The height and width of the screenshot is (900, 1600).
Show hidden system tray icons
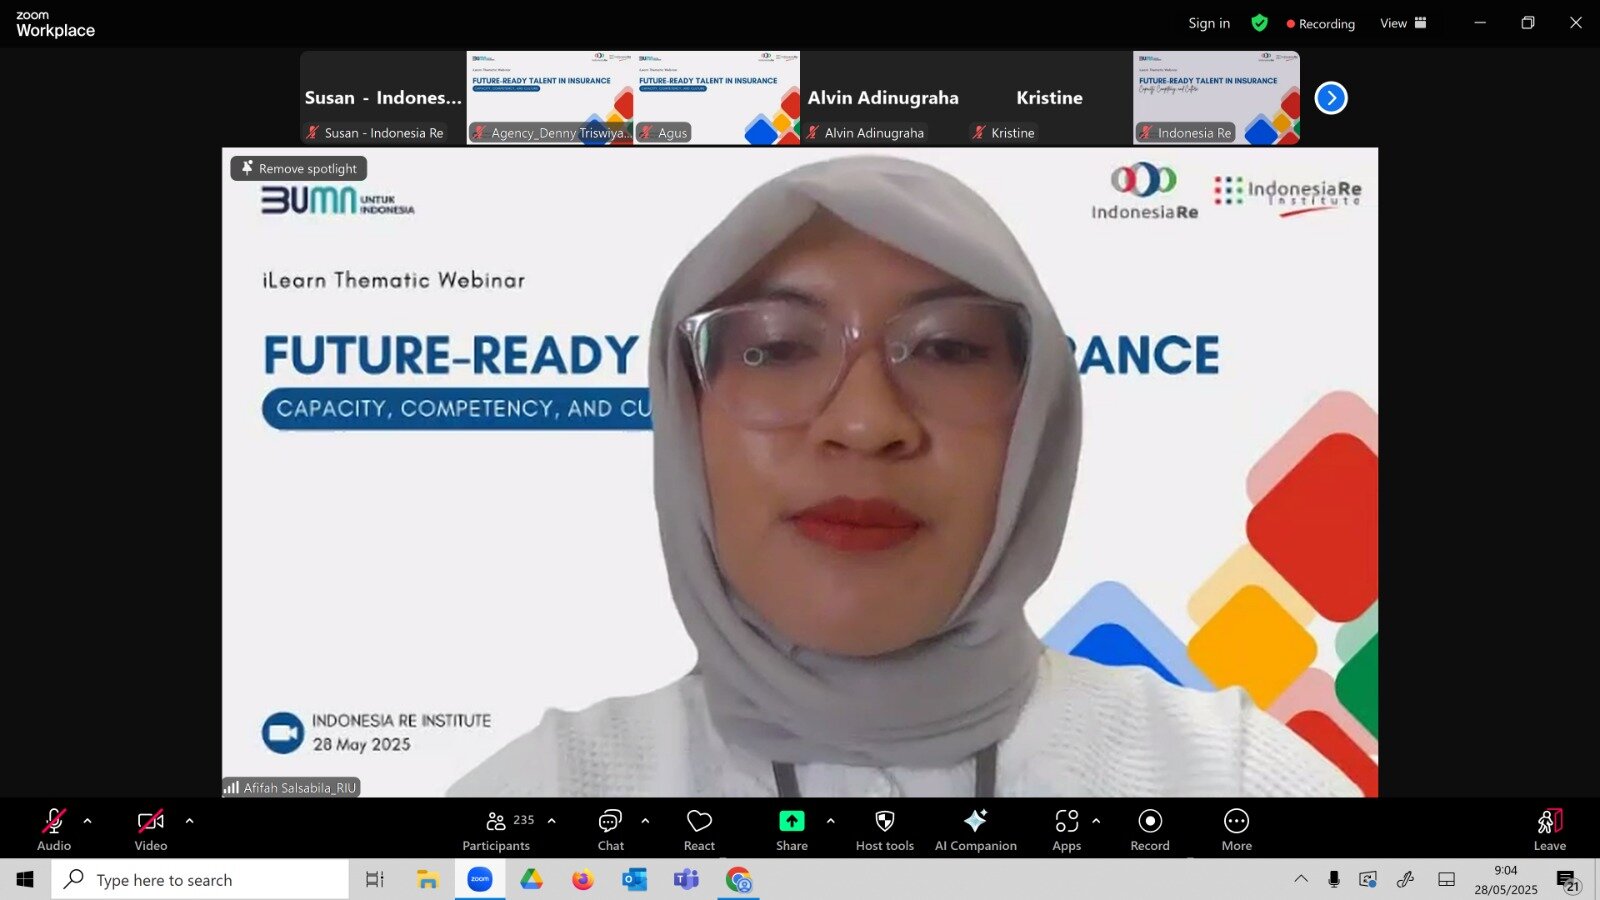[1301, 879]
